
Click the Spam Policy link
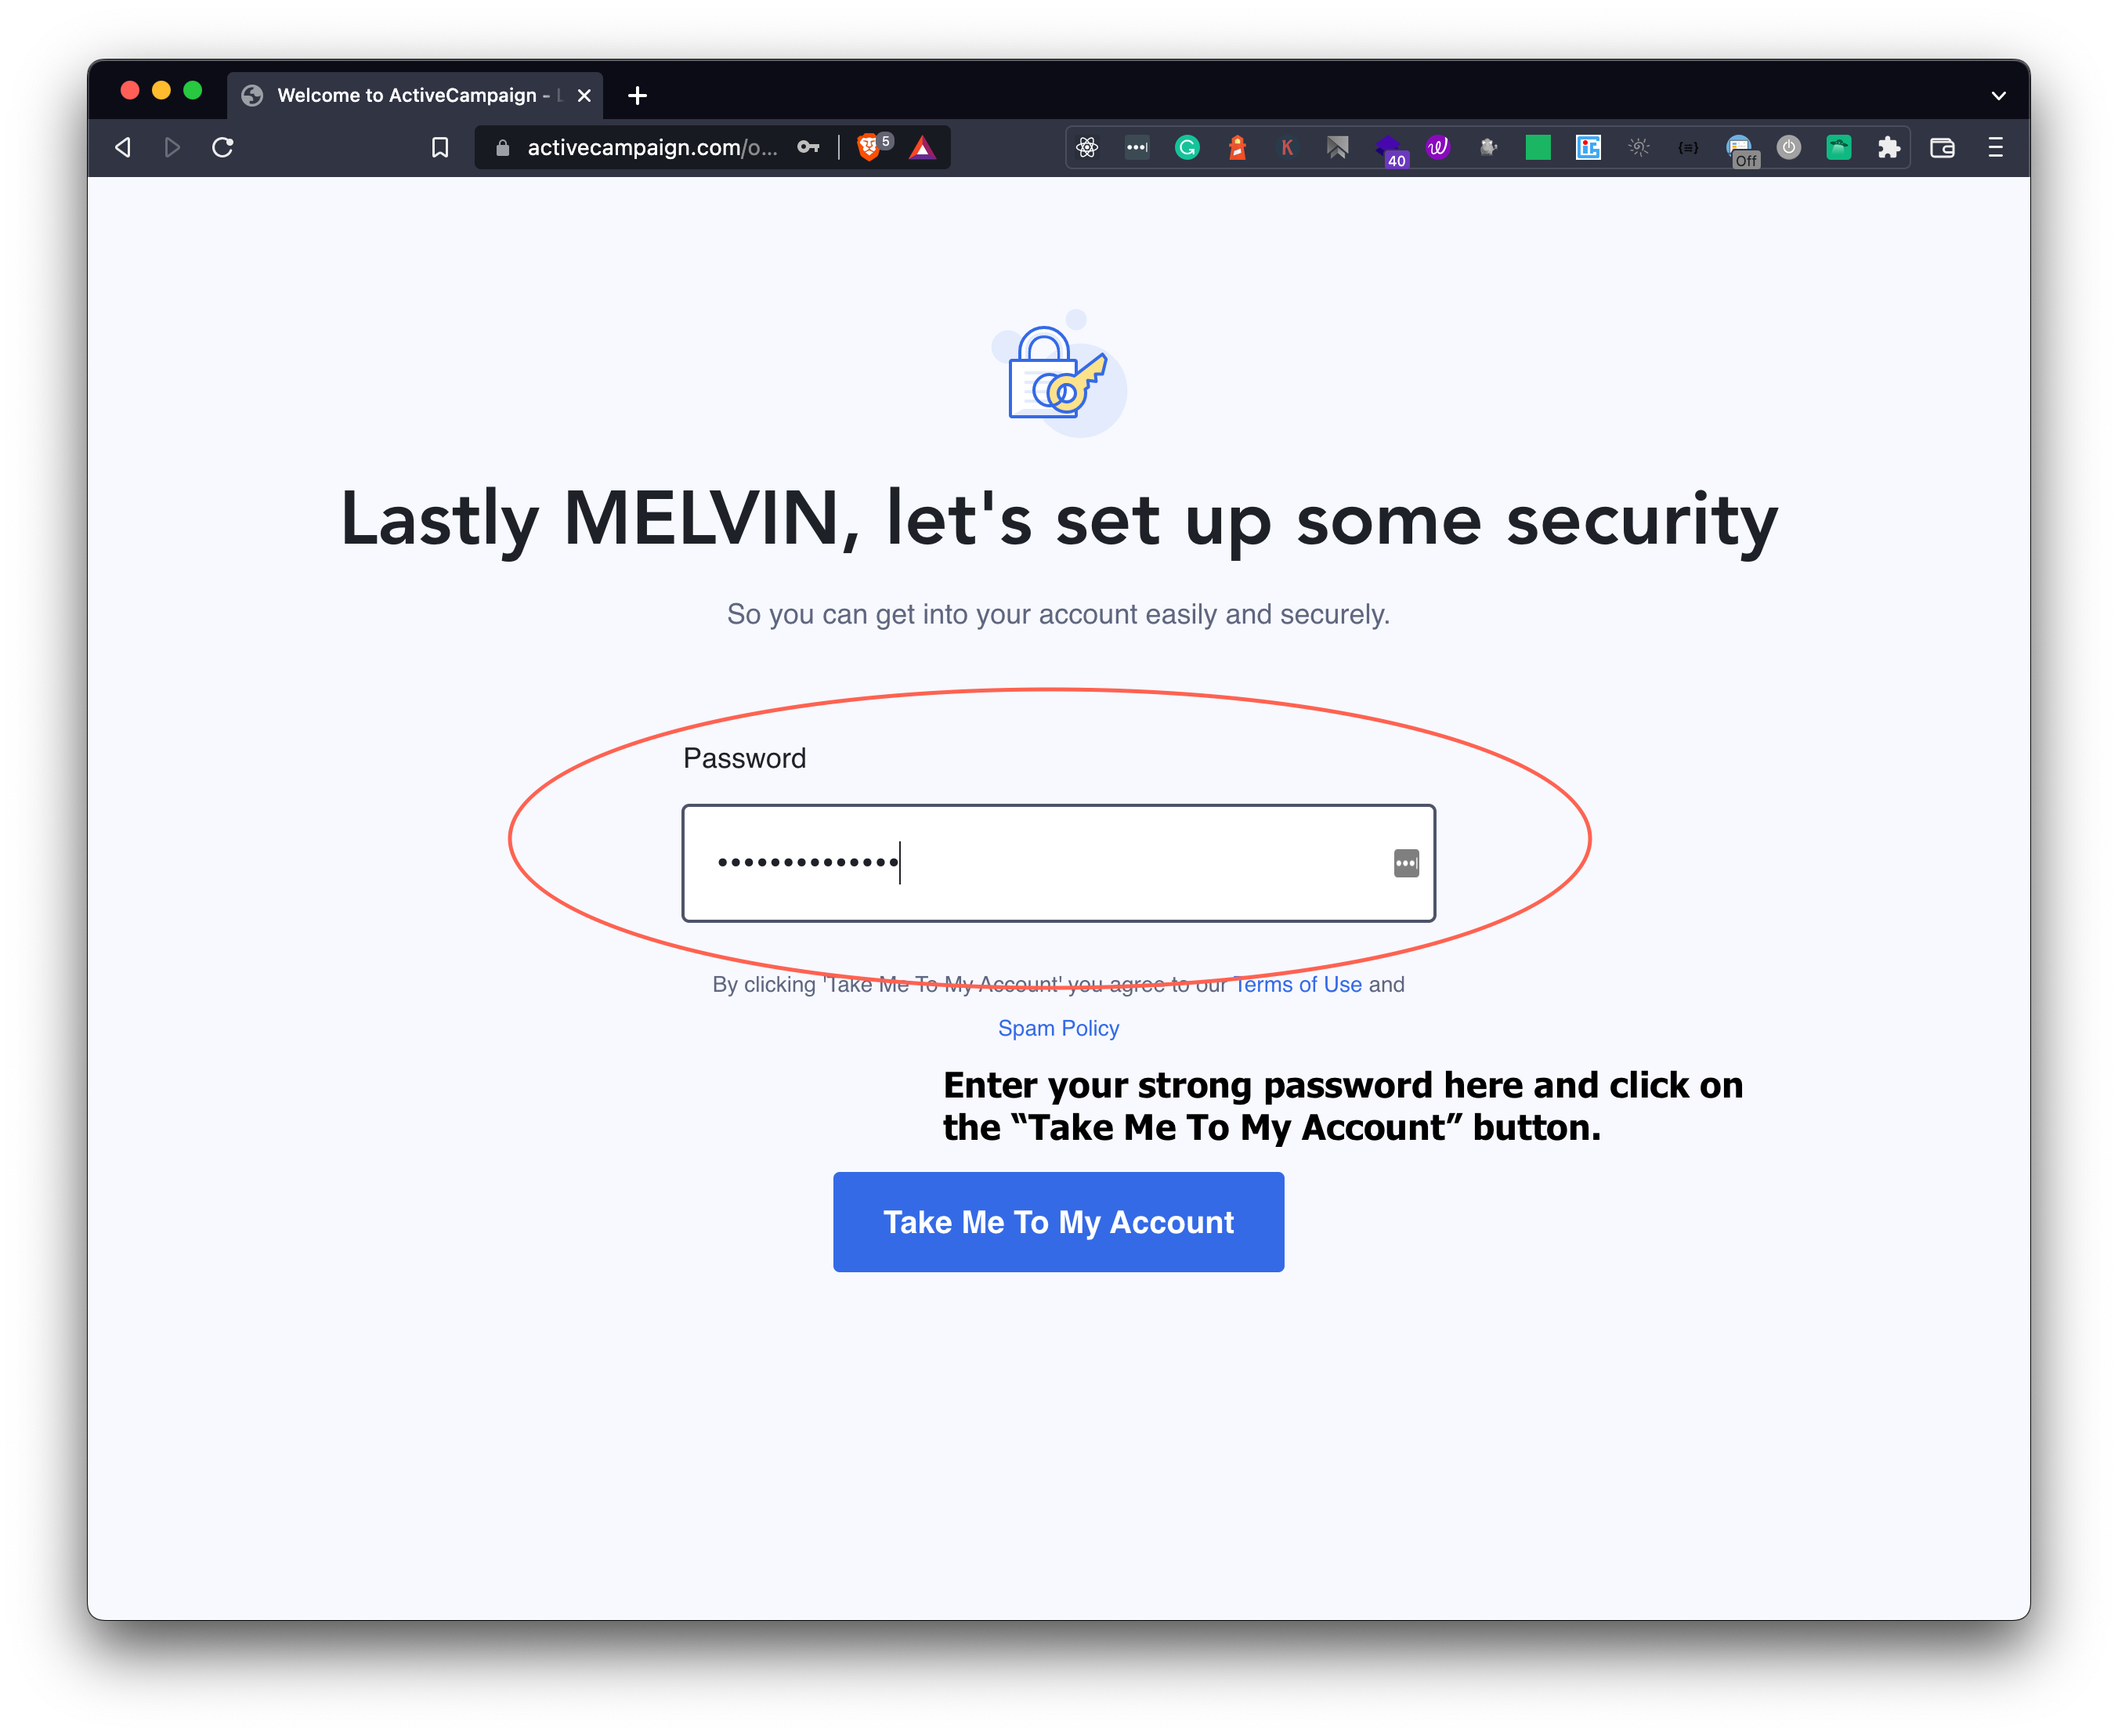pyautogui.click(x=1057, y=1025)
